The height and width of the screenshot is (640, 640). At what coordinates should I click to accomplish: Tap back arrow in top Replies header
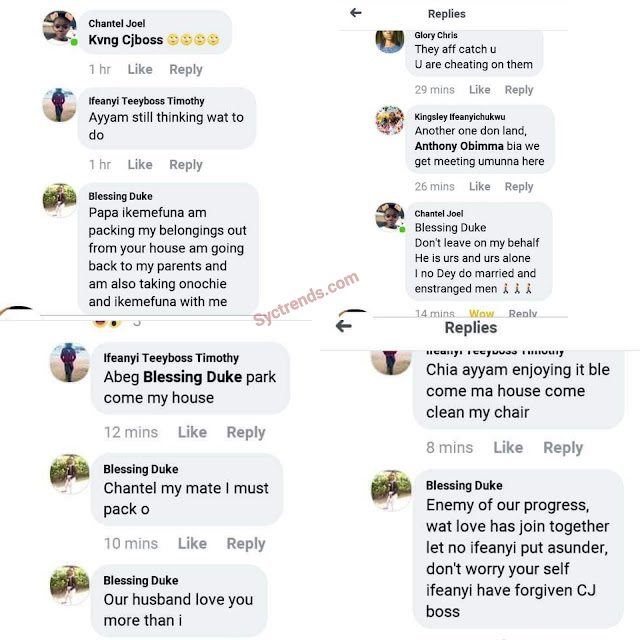point(356,13)
